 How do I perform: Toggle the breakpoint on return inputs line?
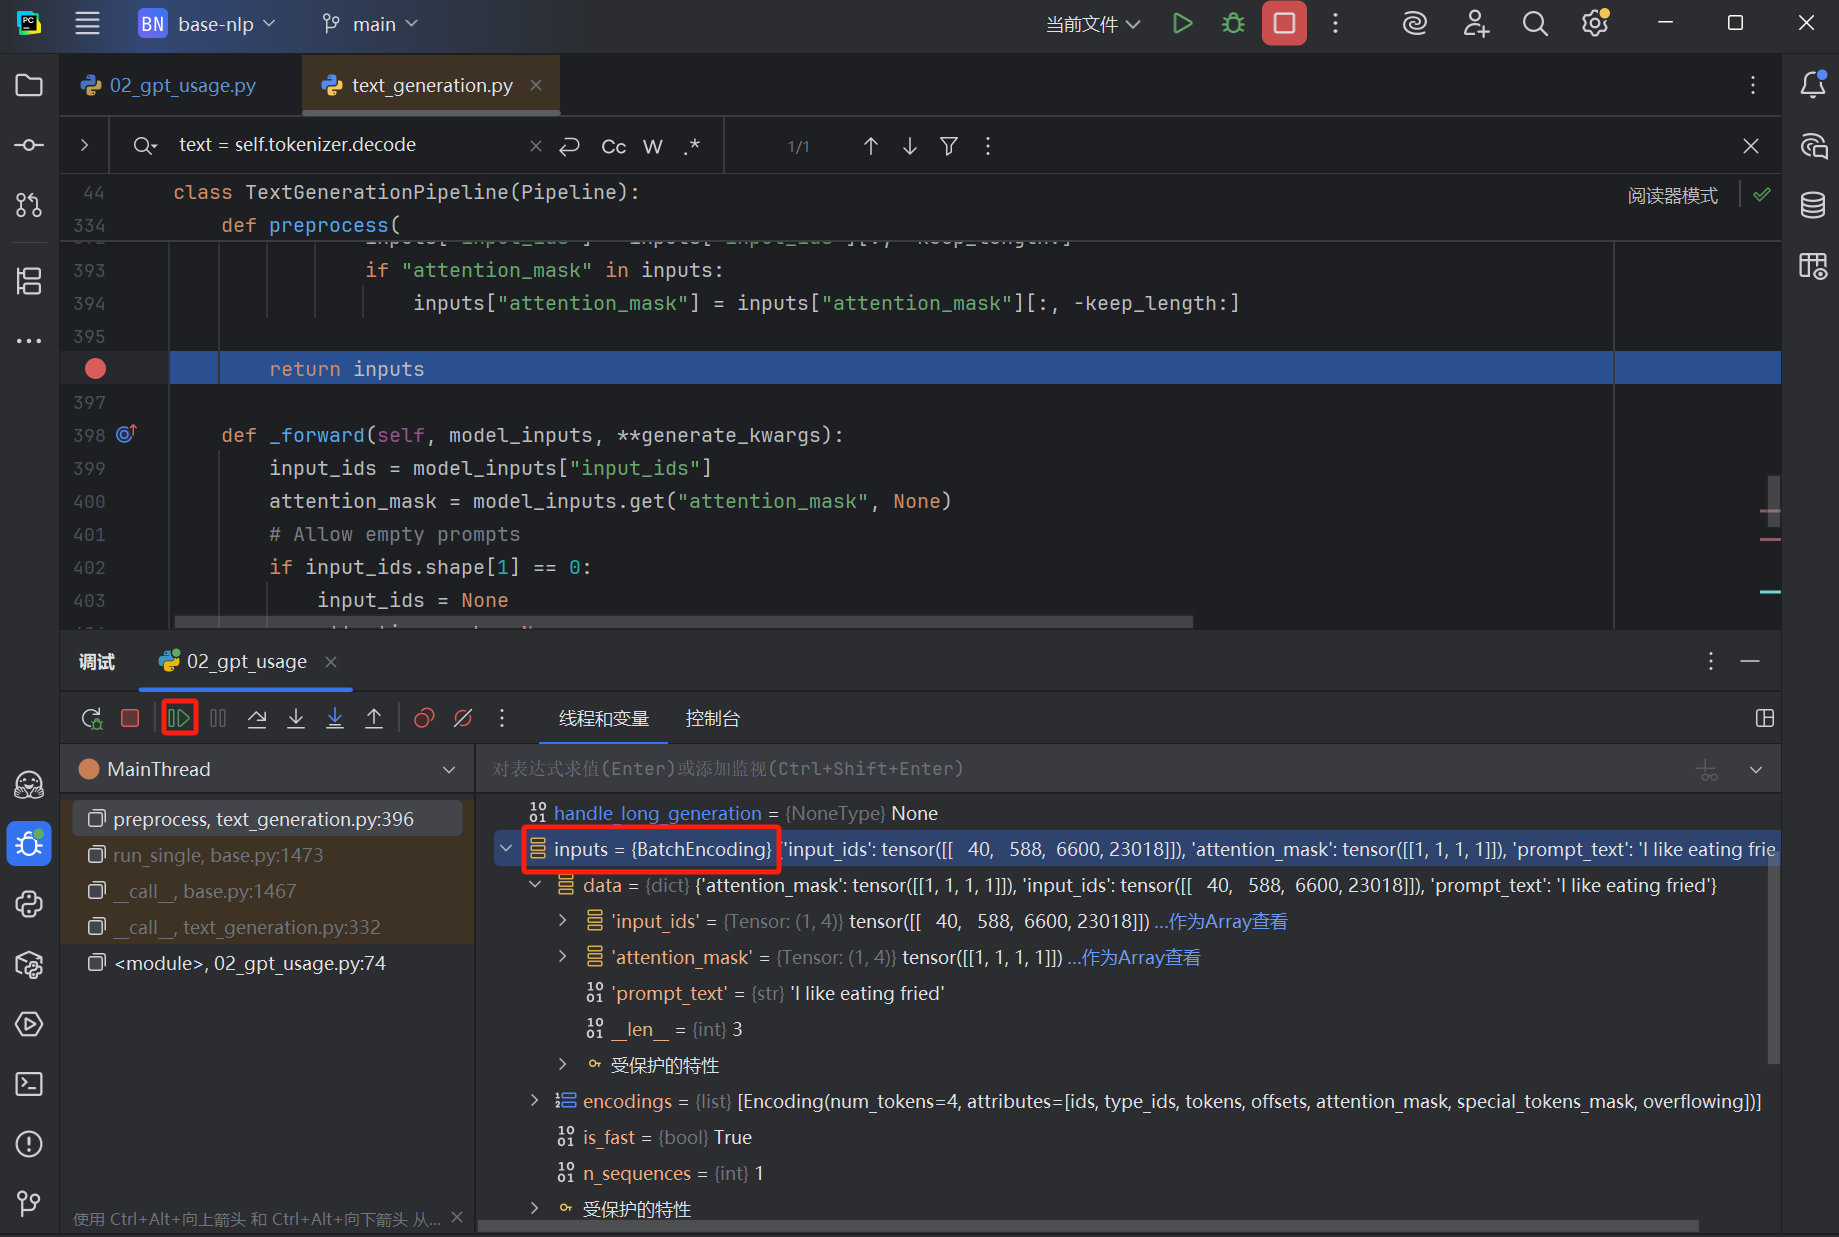coord(96,369)
